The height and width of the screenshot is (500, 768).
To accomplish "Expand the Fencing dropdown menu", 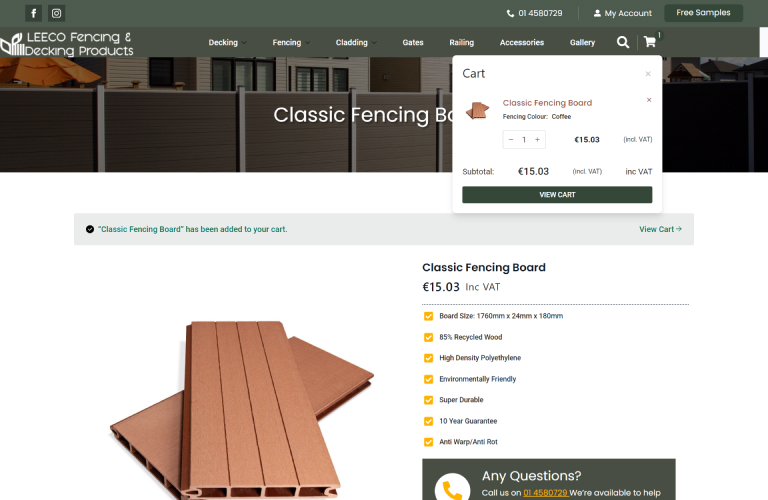I will point(291,43).
